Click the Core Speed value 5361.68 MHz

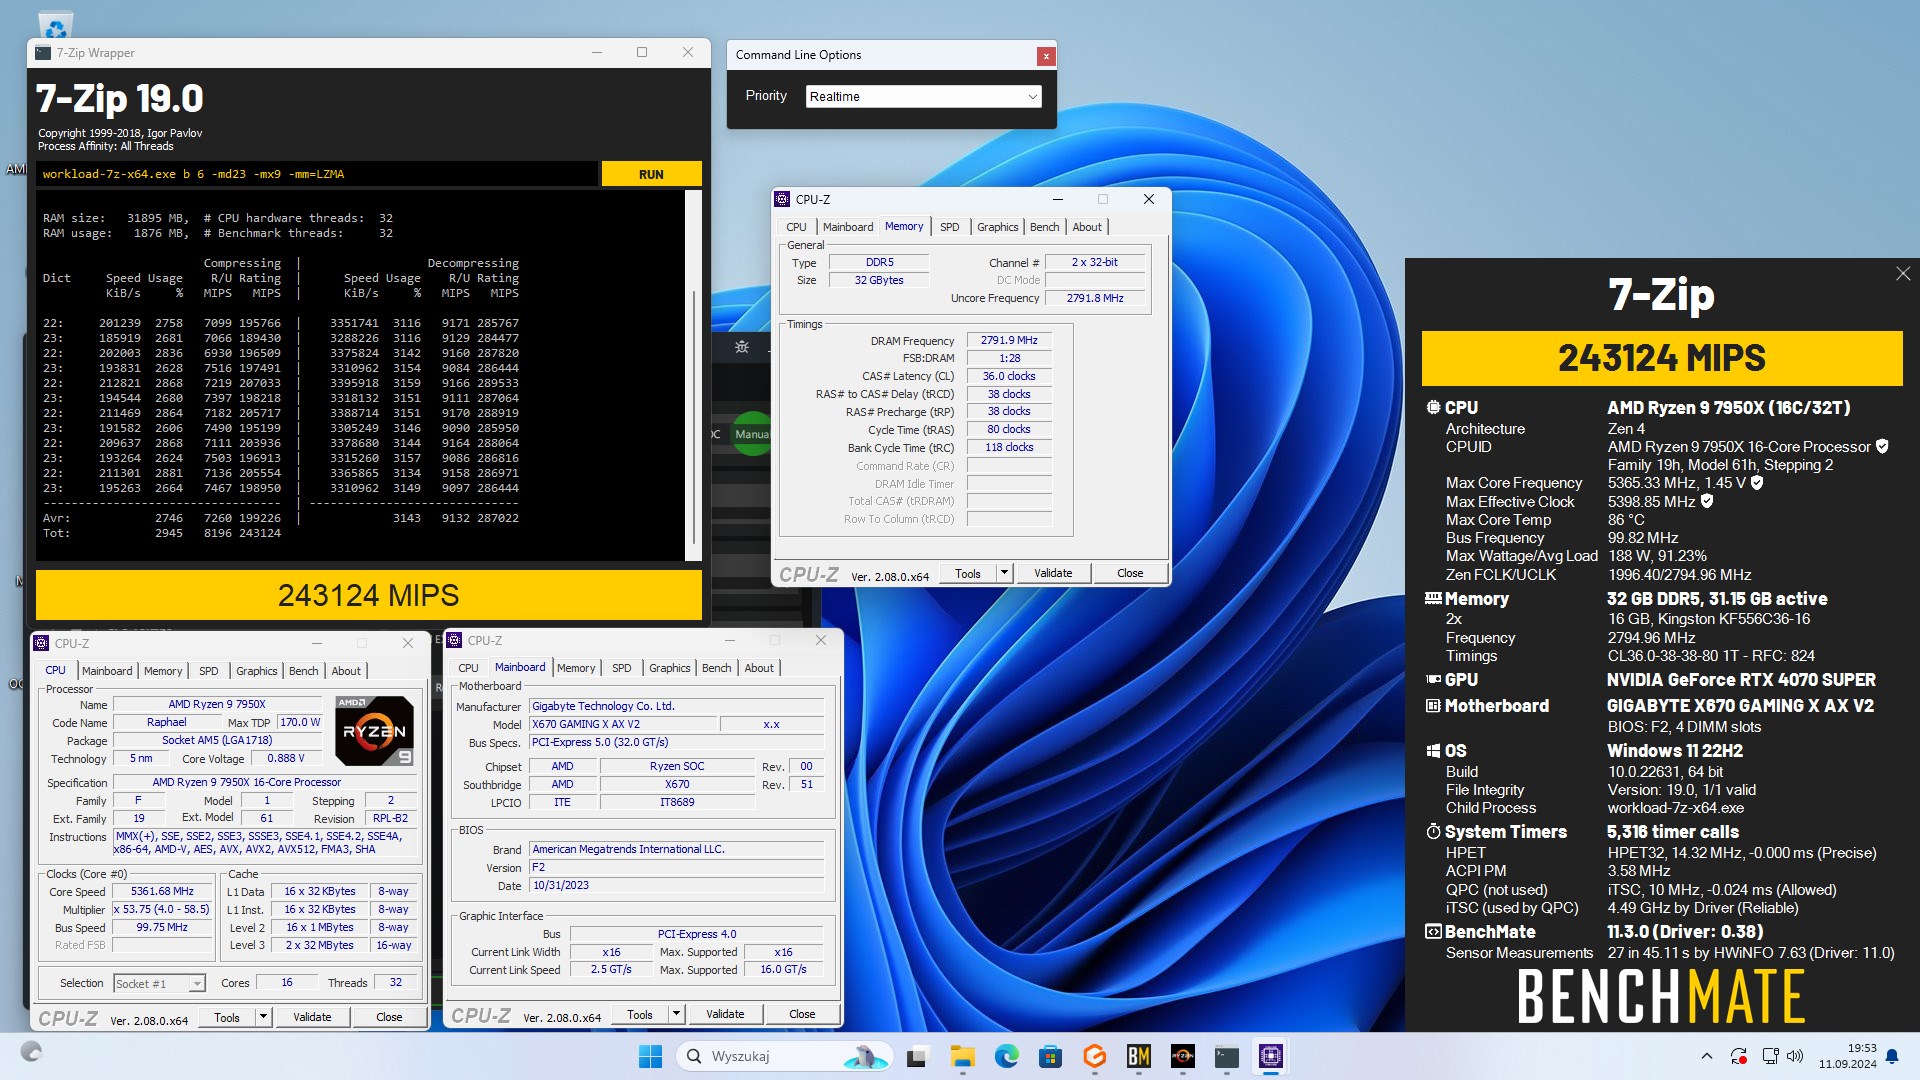coord(162,891)
